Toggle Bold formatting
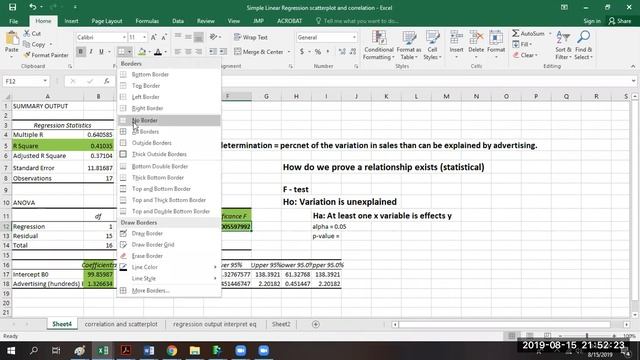This screenshot has height=360, width=640. [80, 52]
